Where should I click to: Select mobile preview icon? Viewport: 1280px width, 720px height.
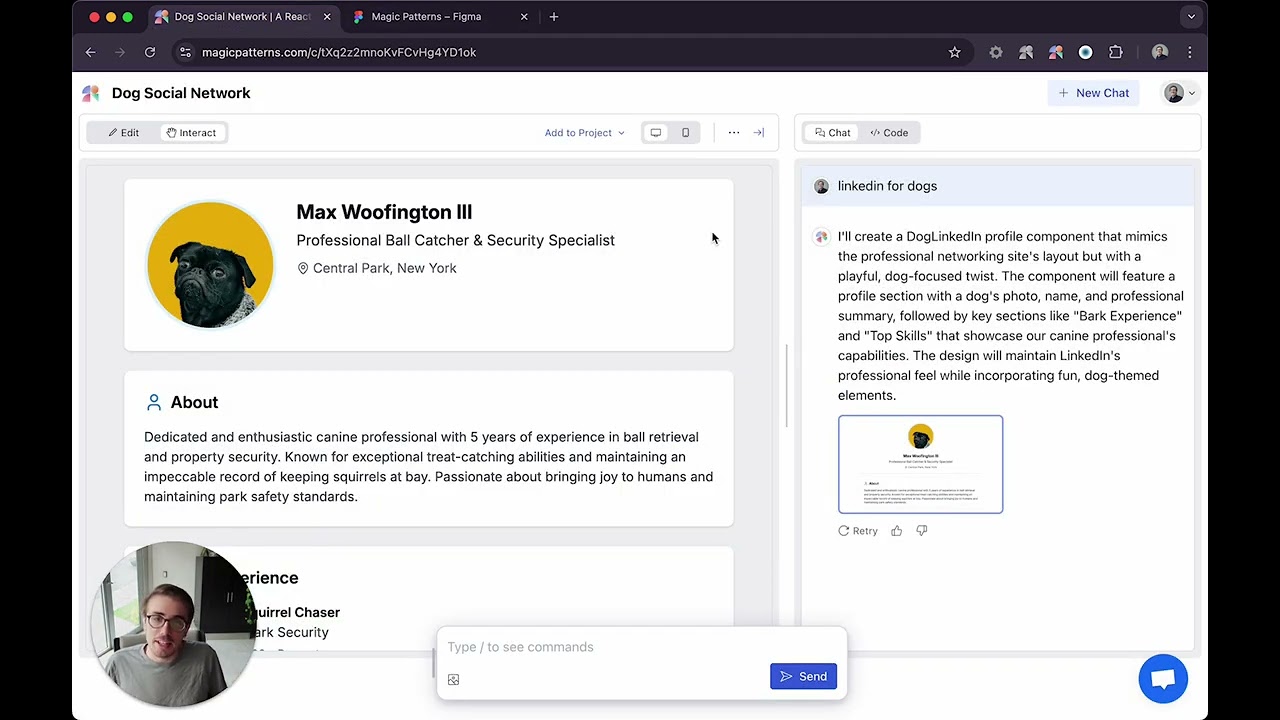[x=685, y=132]
